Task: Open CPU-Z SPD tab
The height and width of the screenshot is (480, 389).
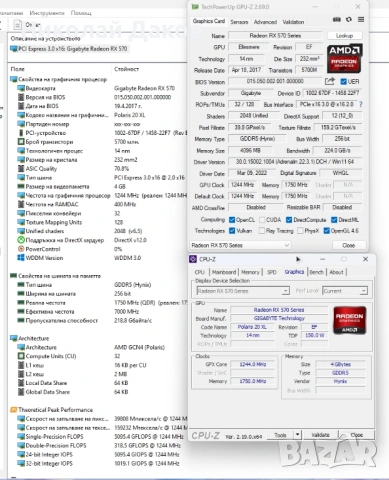Action: coord(272,272)
